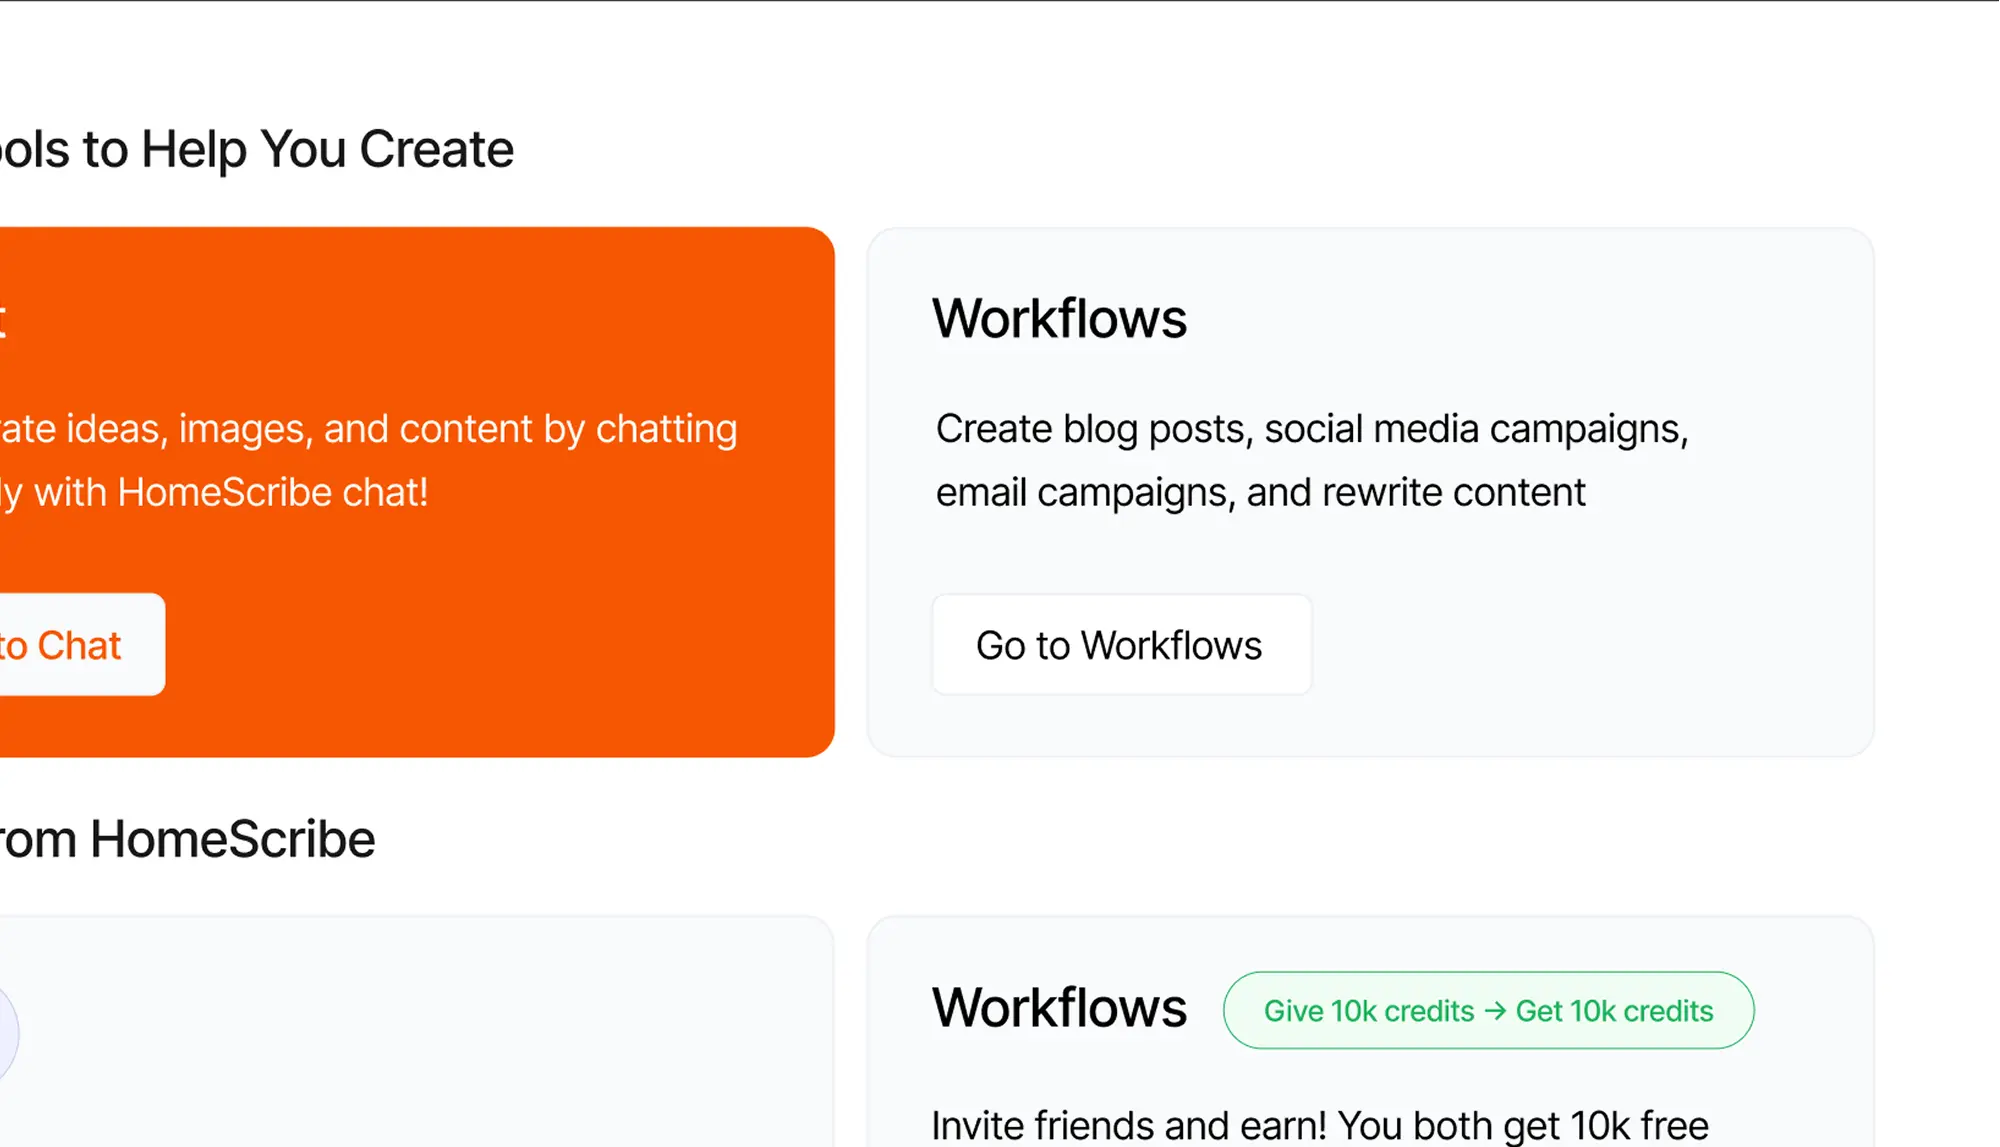Click "email campaigns, and rewrite content" line
The image size is (2000, 1147).
coord(1260,493)
